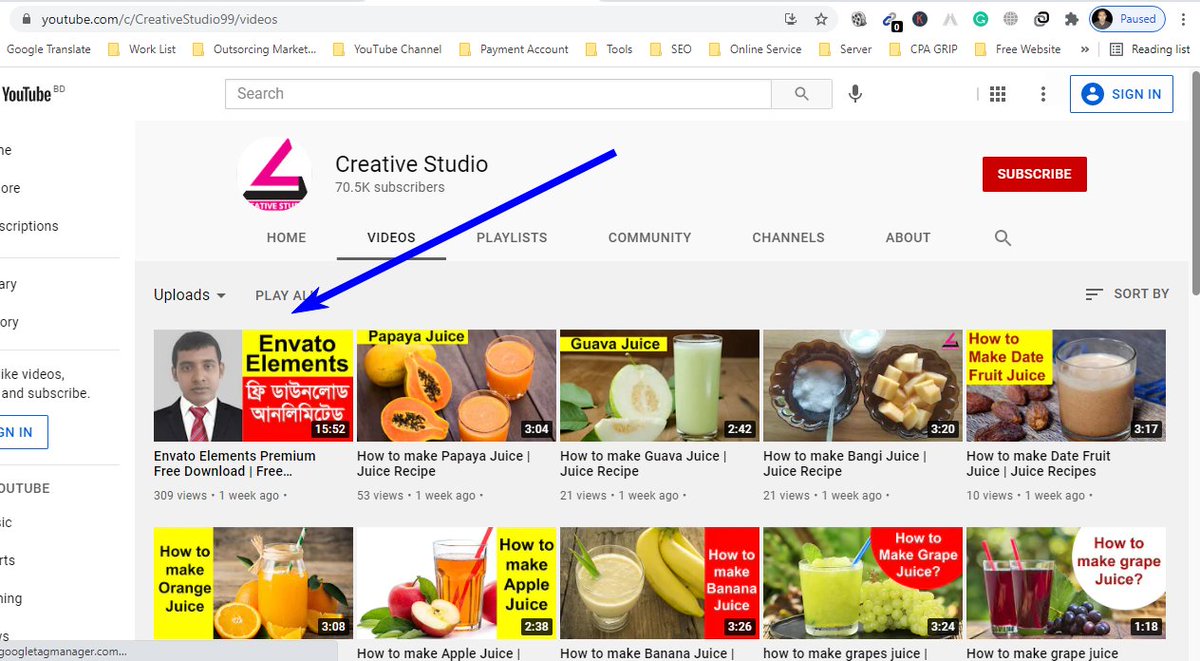Click the browser address bar URL
1200x661 pixels.
(160, 19)
